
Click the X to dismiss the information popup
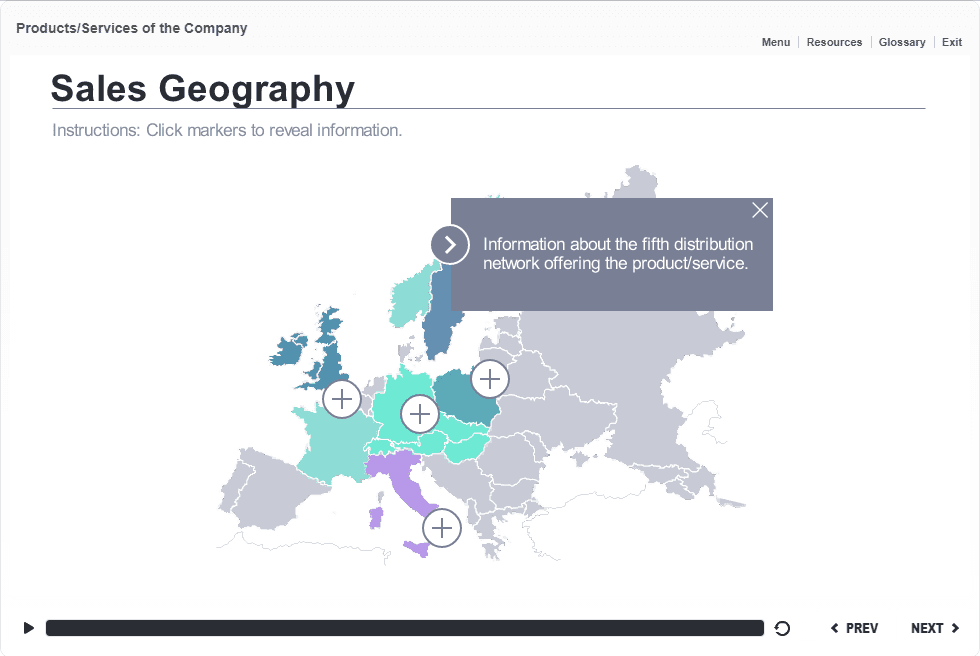[760, 210]
